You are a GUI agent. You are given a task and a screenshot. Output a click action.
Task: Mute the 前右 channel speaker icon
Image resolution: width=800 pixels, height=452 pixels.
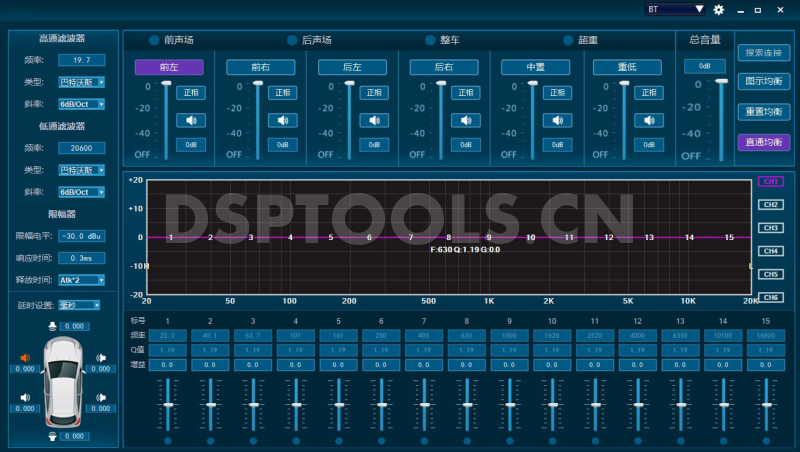(x=283, y=120)
